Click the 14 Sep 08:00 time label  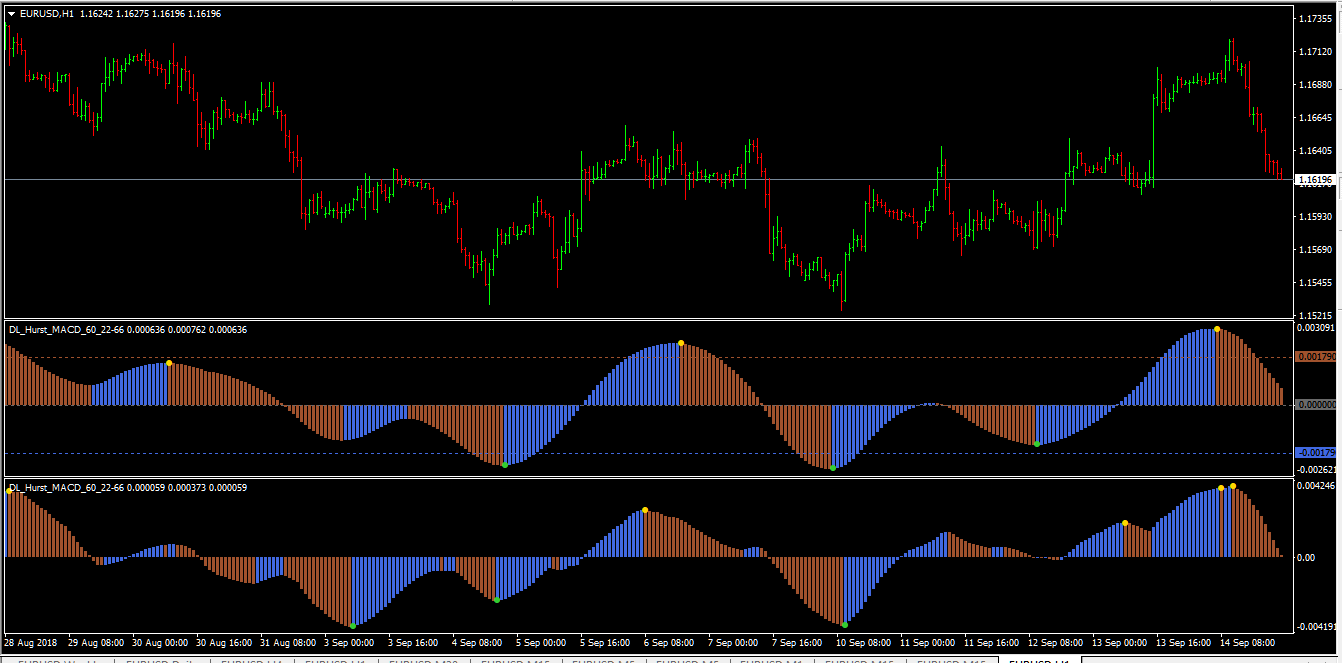[1250, 643]
